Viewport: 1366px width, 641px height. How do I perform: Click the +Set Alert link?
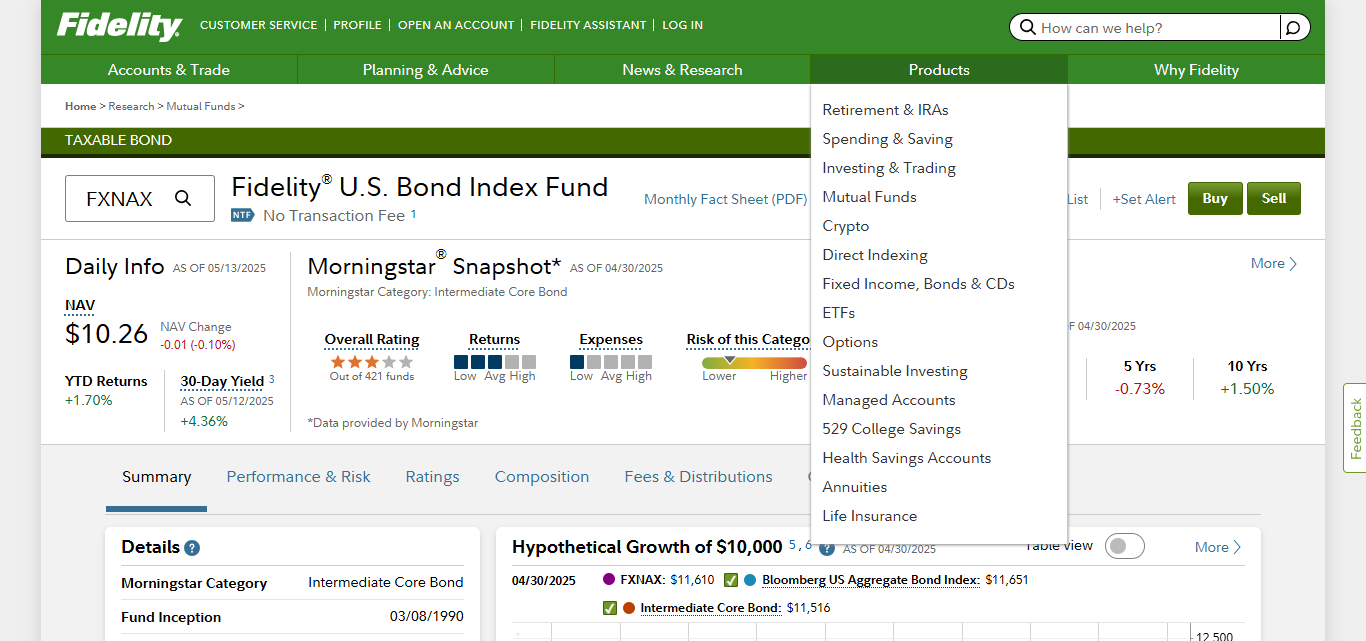tap(1144, 199)
